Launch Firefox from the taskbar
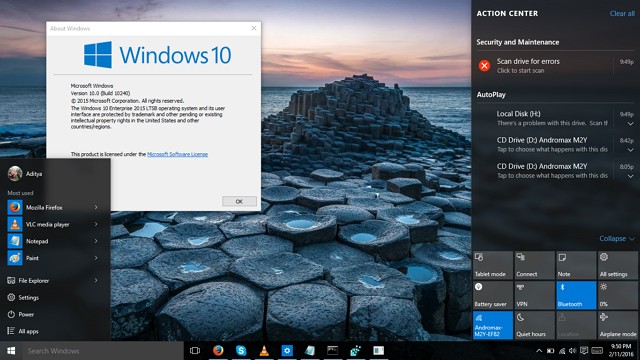Viewport: 640px width, 360px height. 218,351
